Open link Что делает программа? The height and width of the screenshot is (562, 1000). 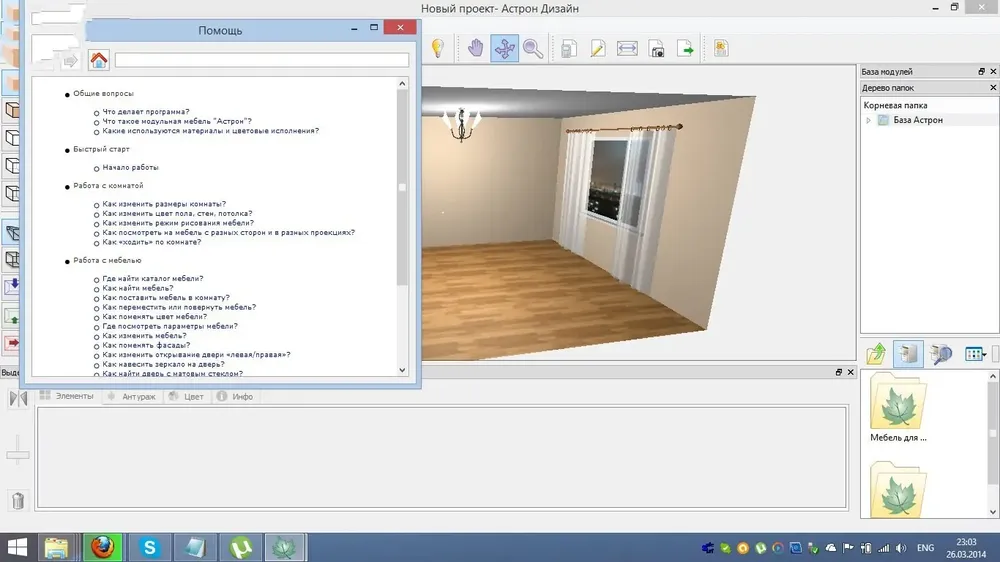click(146, 112)
